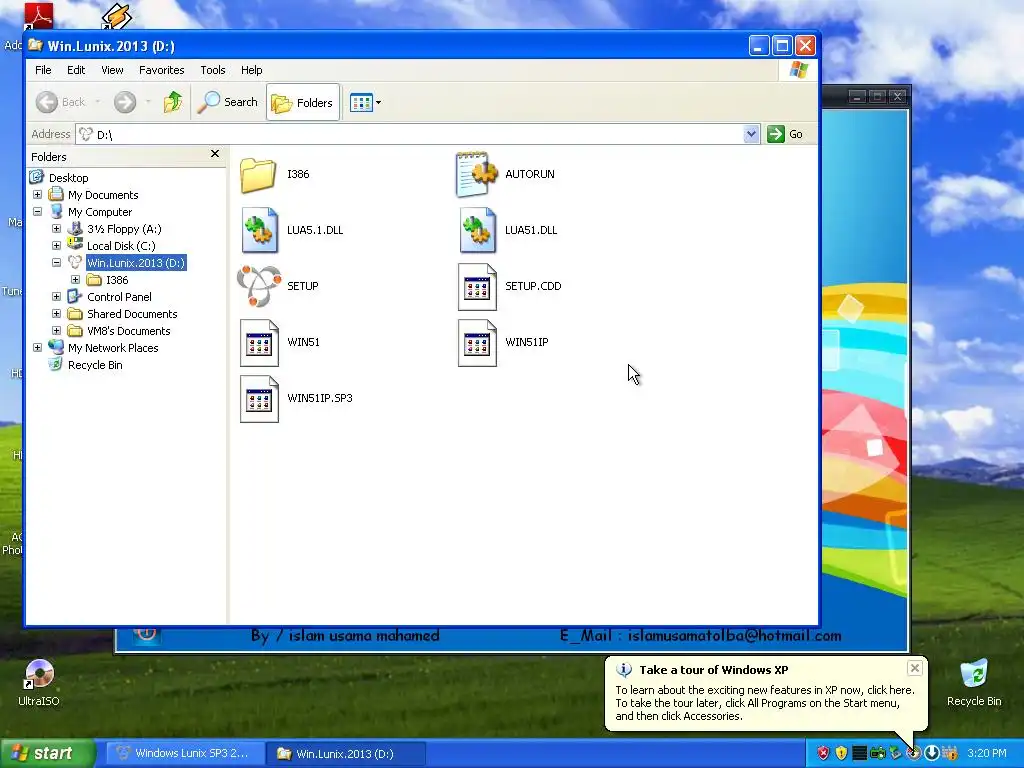Open the Favorites menu
This screenshot has width=1024, height=768.
tap(161, 70)
